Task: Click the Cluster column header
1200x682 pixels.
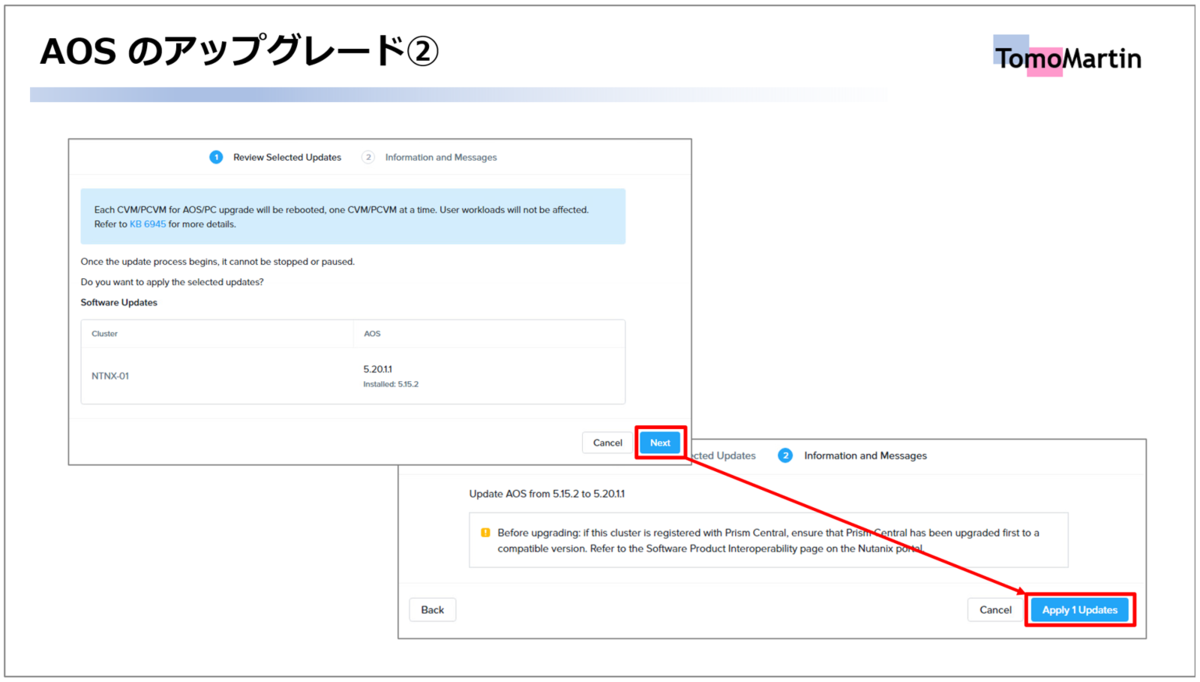Action: [105, 334]
